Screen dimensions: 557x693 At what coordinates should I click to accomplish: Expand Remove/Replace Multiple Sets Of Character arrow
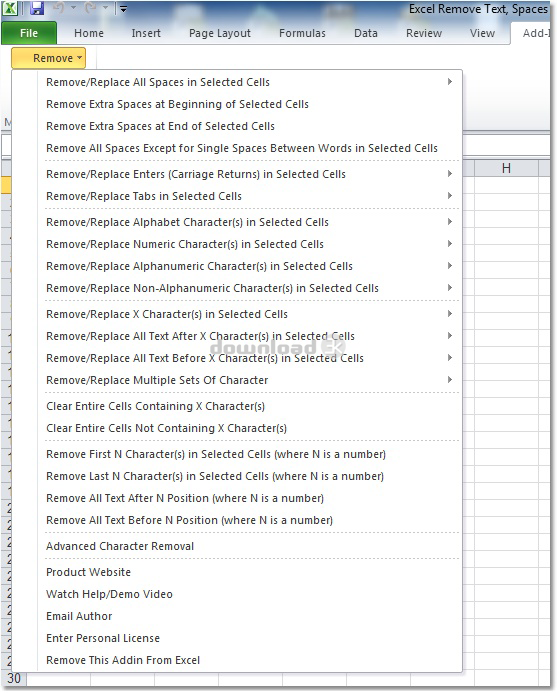[450, 380]
